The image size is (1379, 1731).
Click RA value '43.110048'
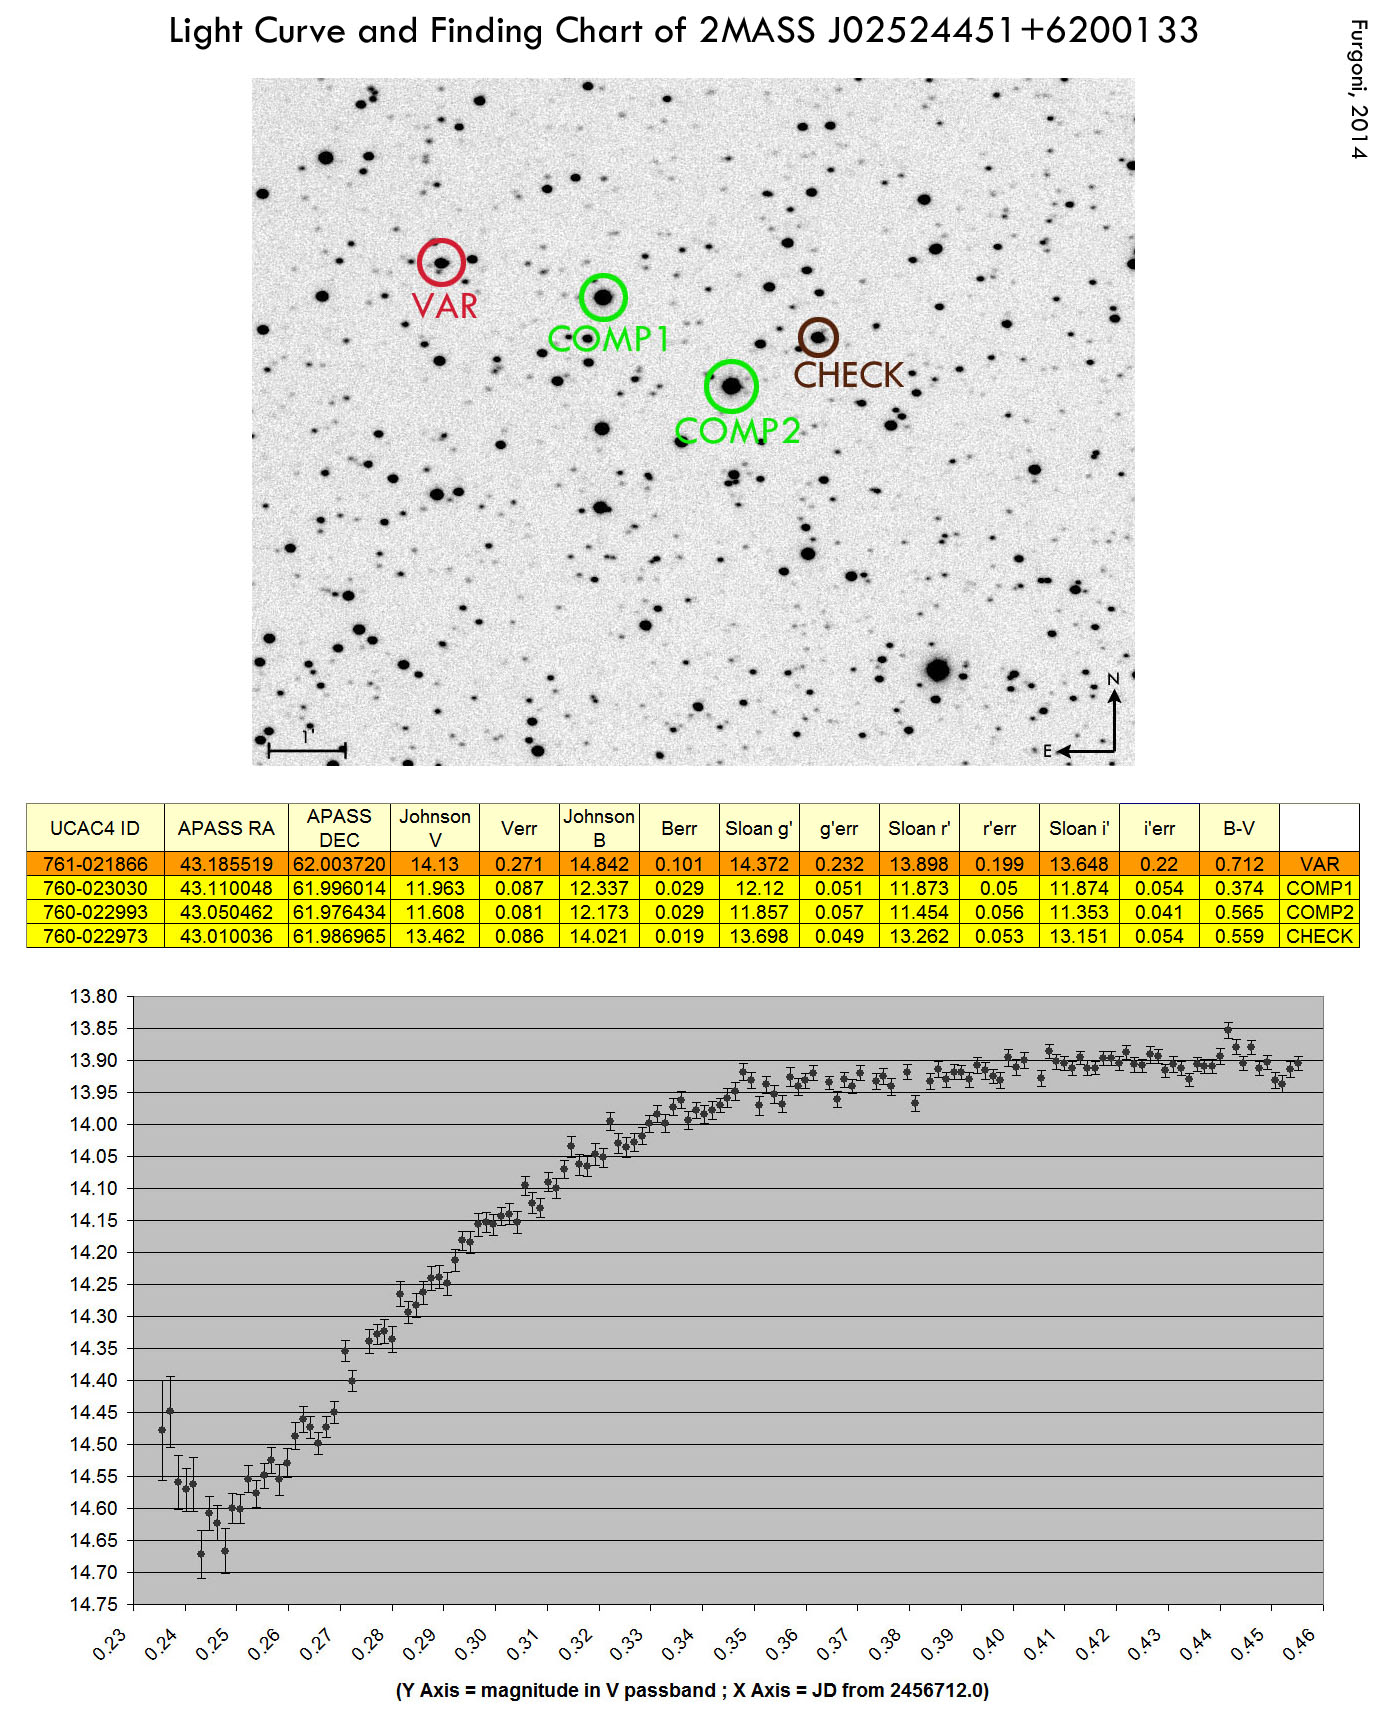(x=226, y=888)
